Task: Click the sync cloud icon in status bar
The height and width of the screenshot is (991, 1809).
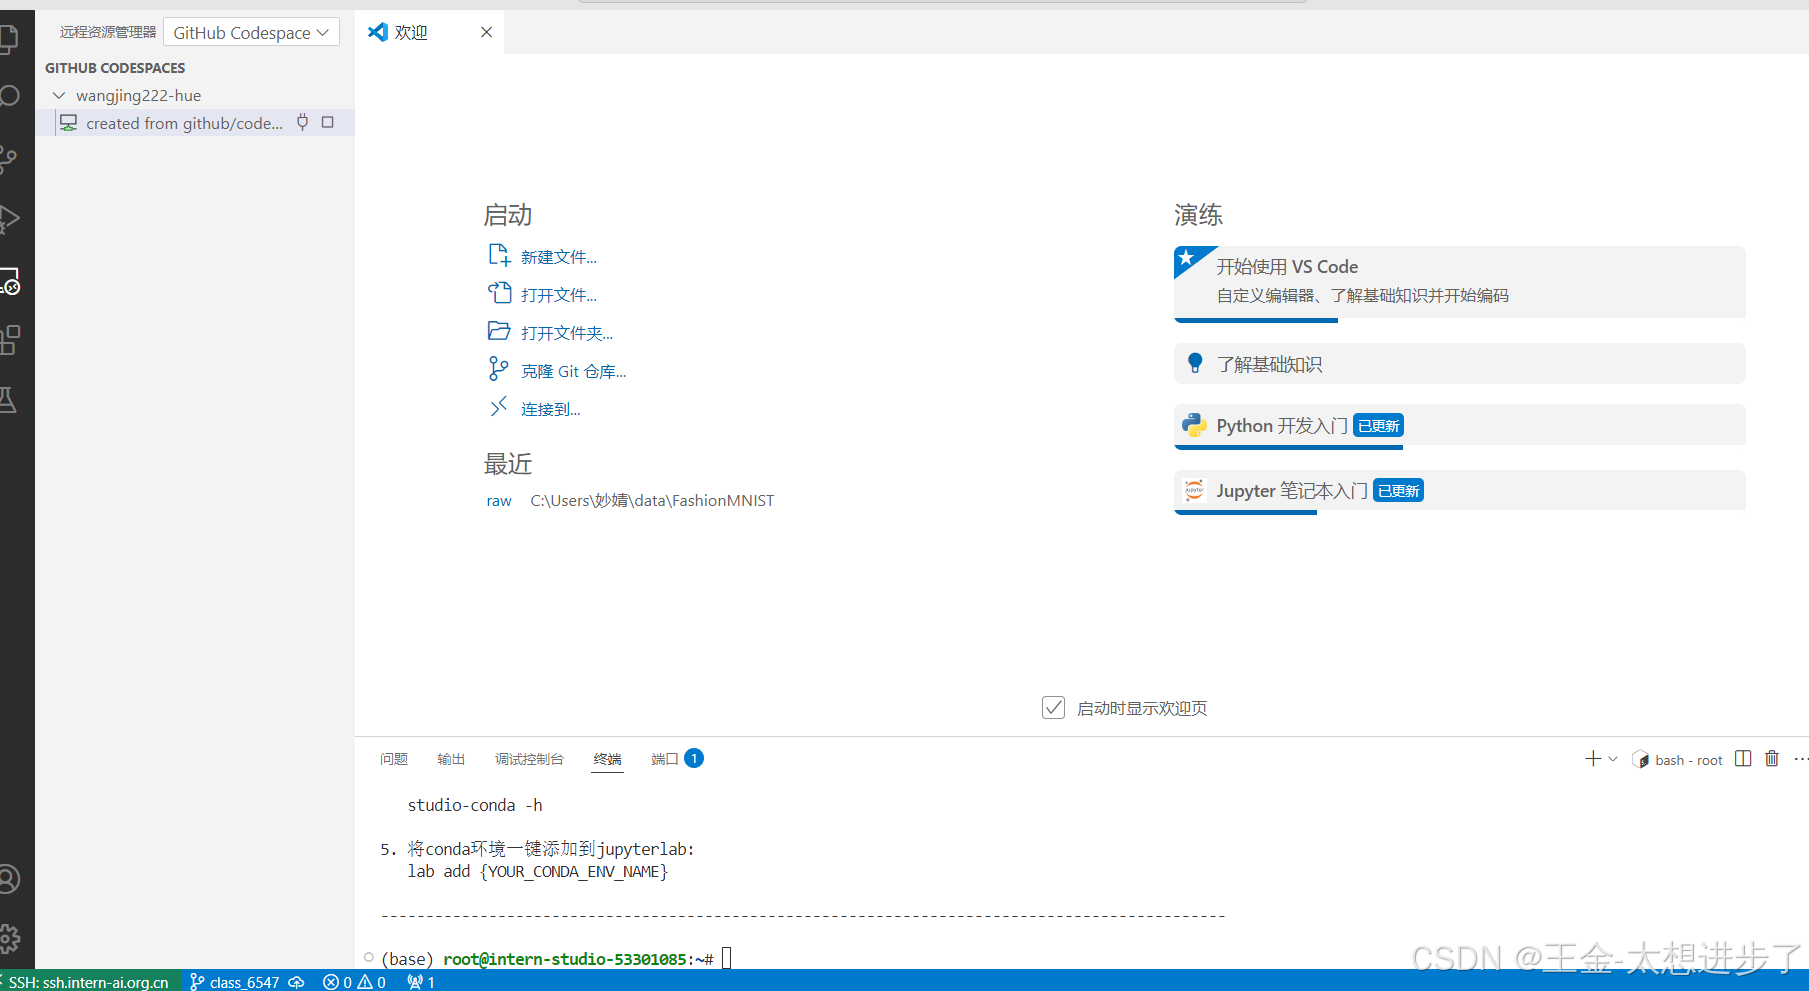Action: [296, 982]
